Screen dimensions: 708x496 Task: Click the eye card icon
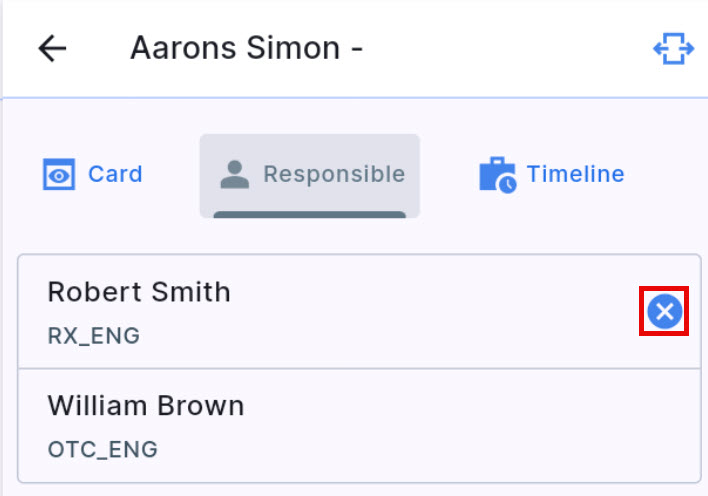point(59,175)
